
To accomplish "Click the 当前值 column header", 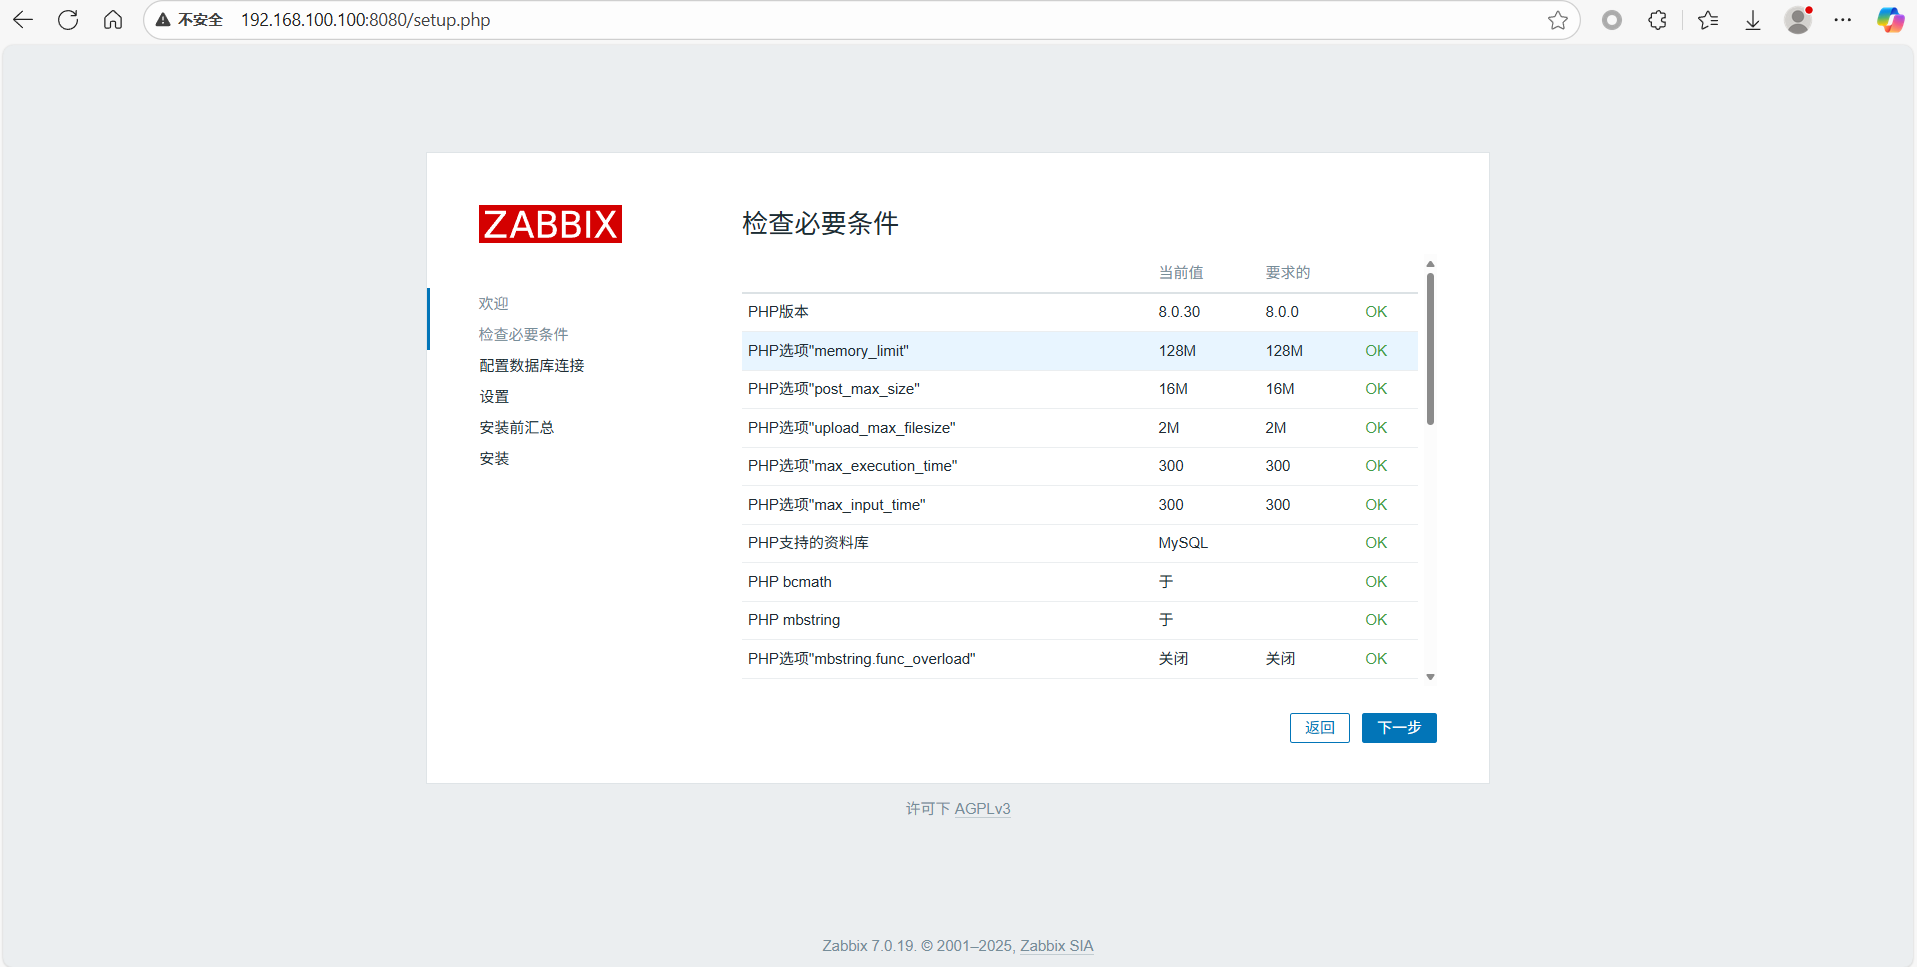I will pos(1181,272).
